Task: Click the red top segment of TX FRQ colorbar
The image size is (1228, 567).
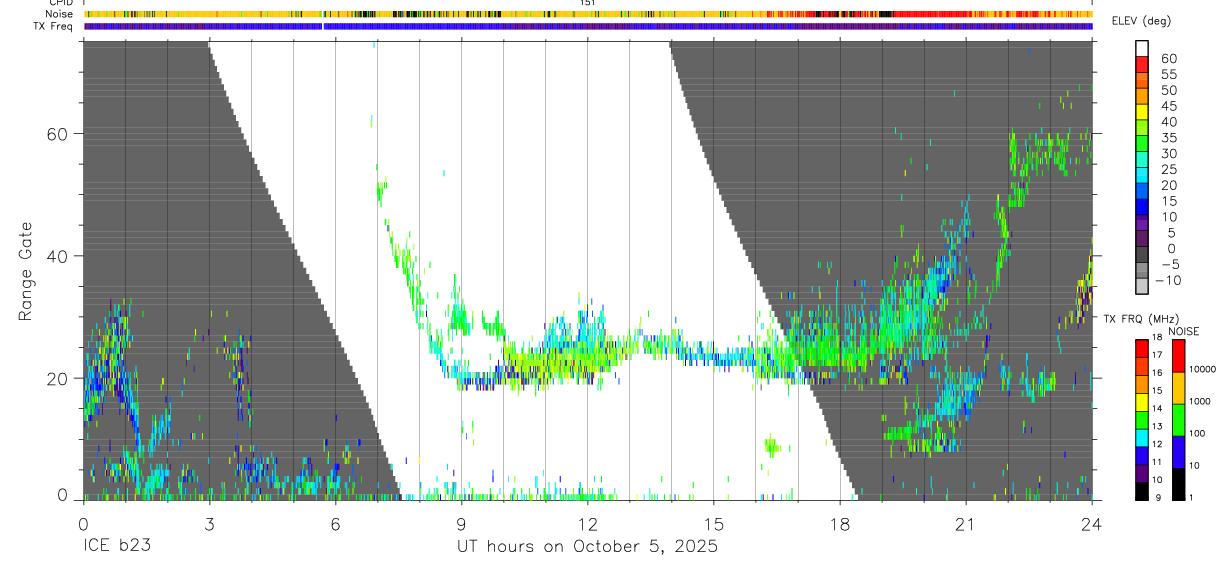Action: (1142, 348)
